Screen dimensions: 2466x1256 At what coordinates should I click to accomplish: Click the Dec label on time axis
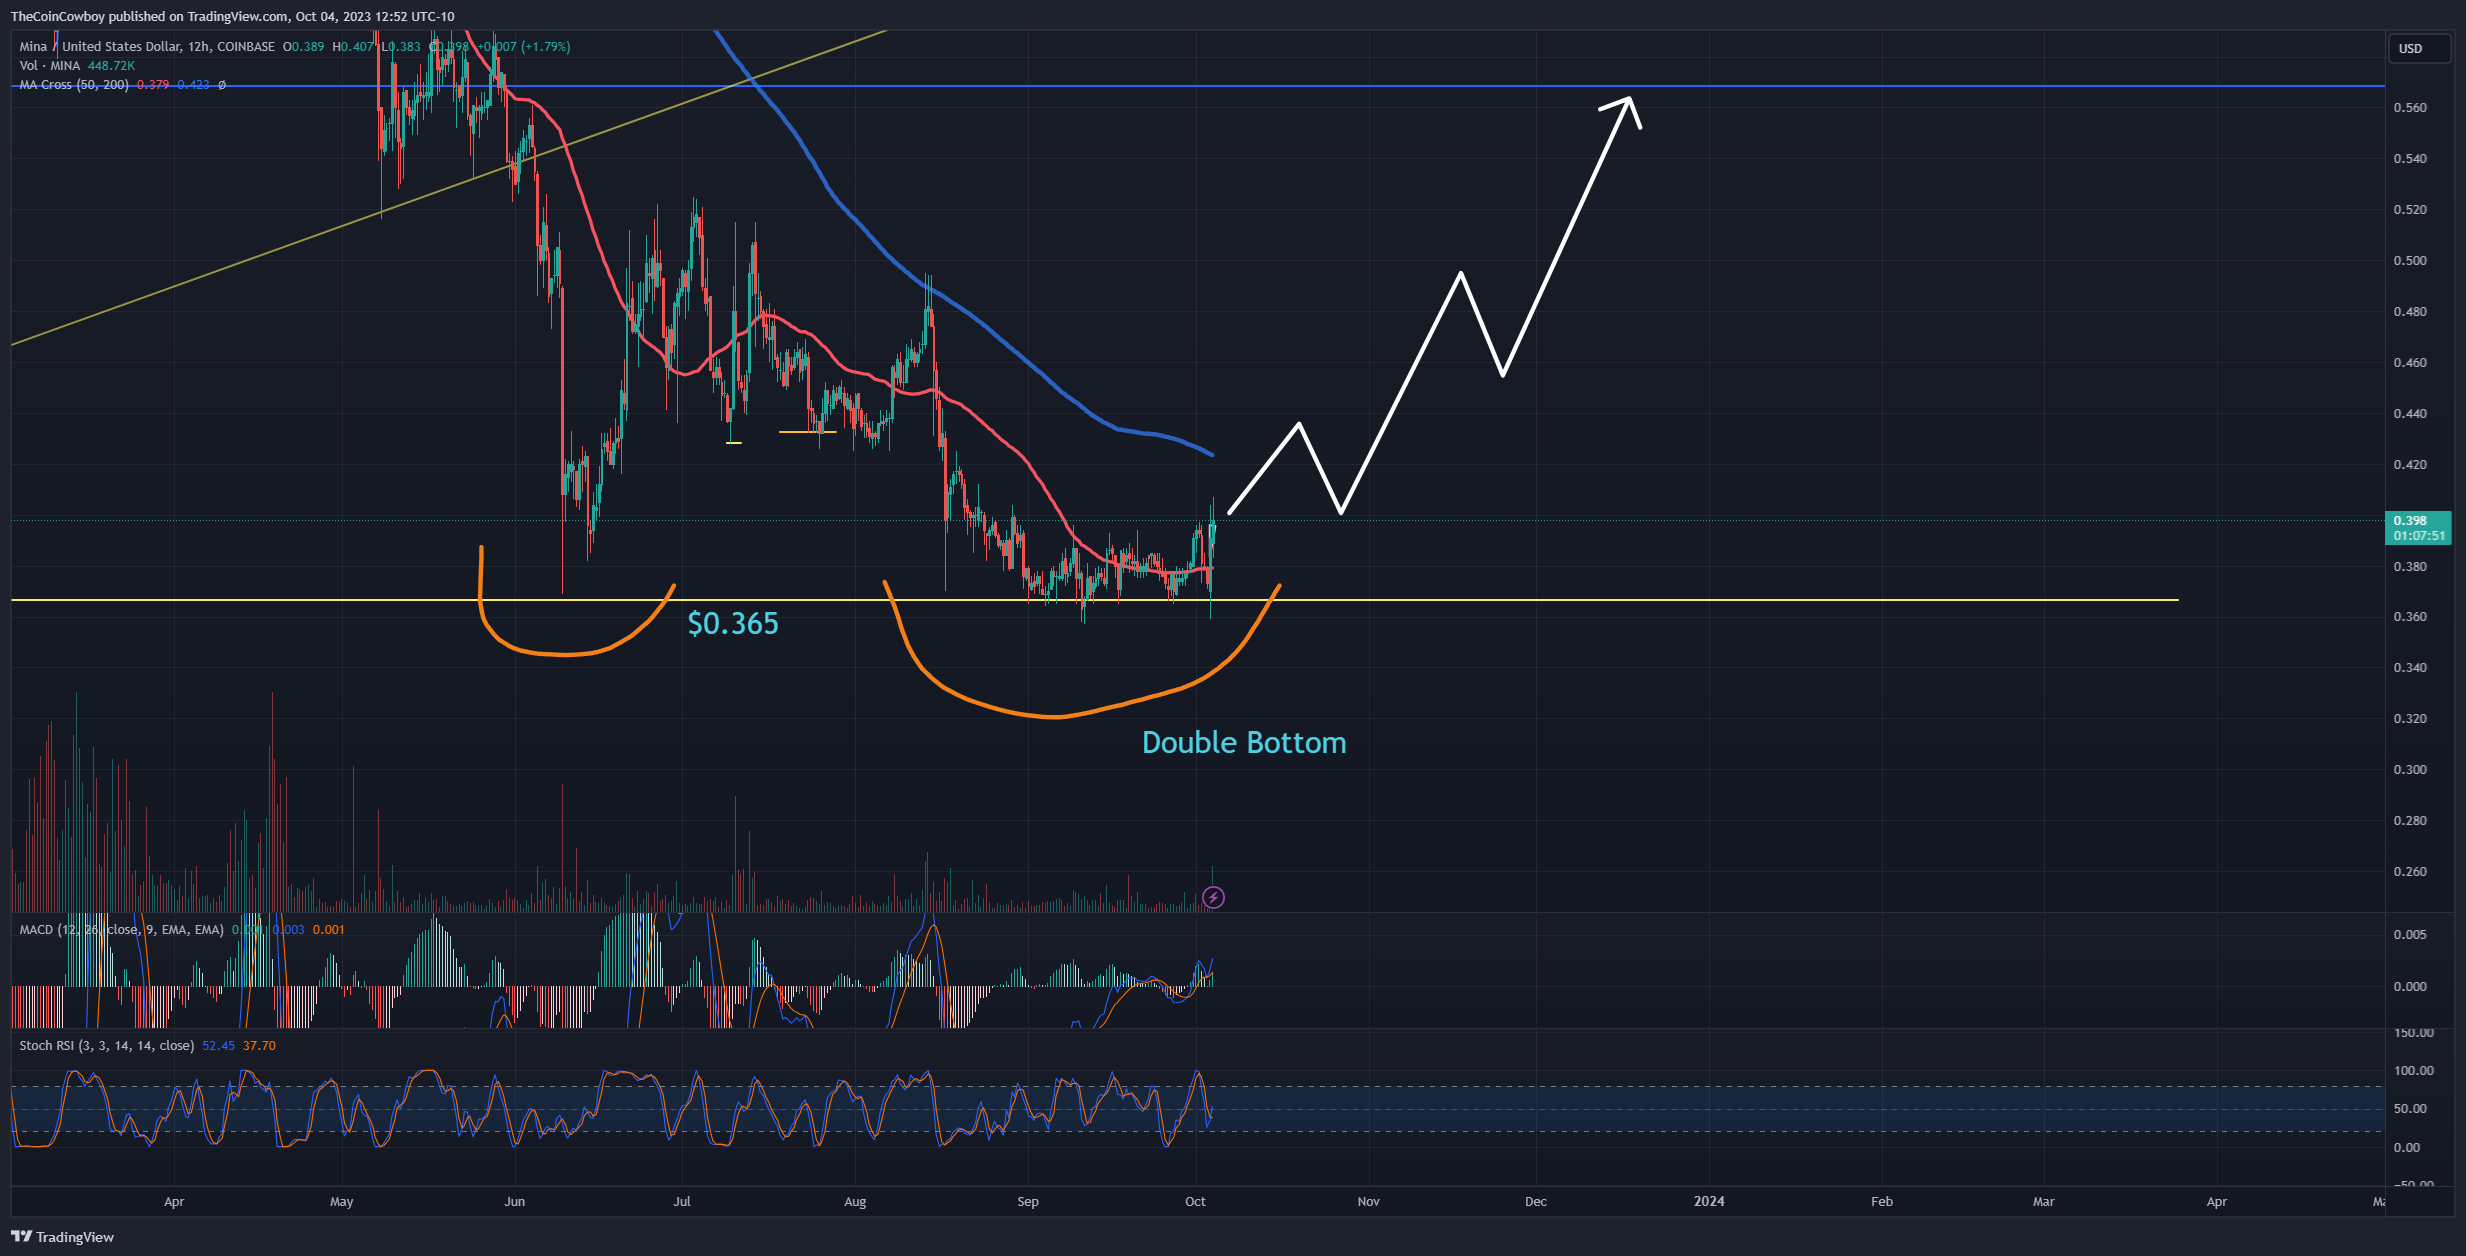(1535, 1201)
